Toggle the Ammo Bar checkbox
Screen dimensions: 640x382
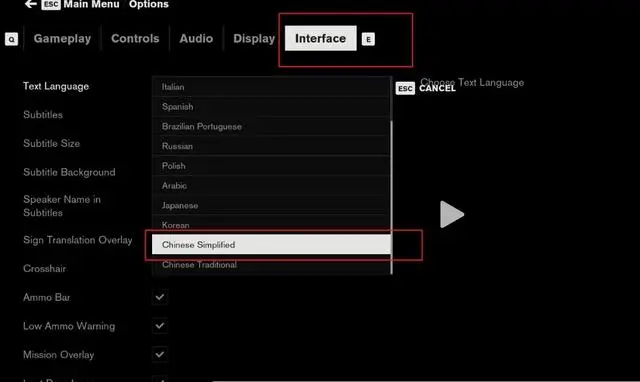(x=160, y=297)
